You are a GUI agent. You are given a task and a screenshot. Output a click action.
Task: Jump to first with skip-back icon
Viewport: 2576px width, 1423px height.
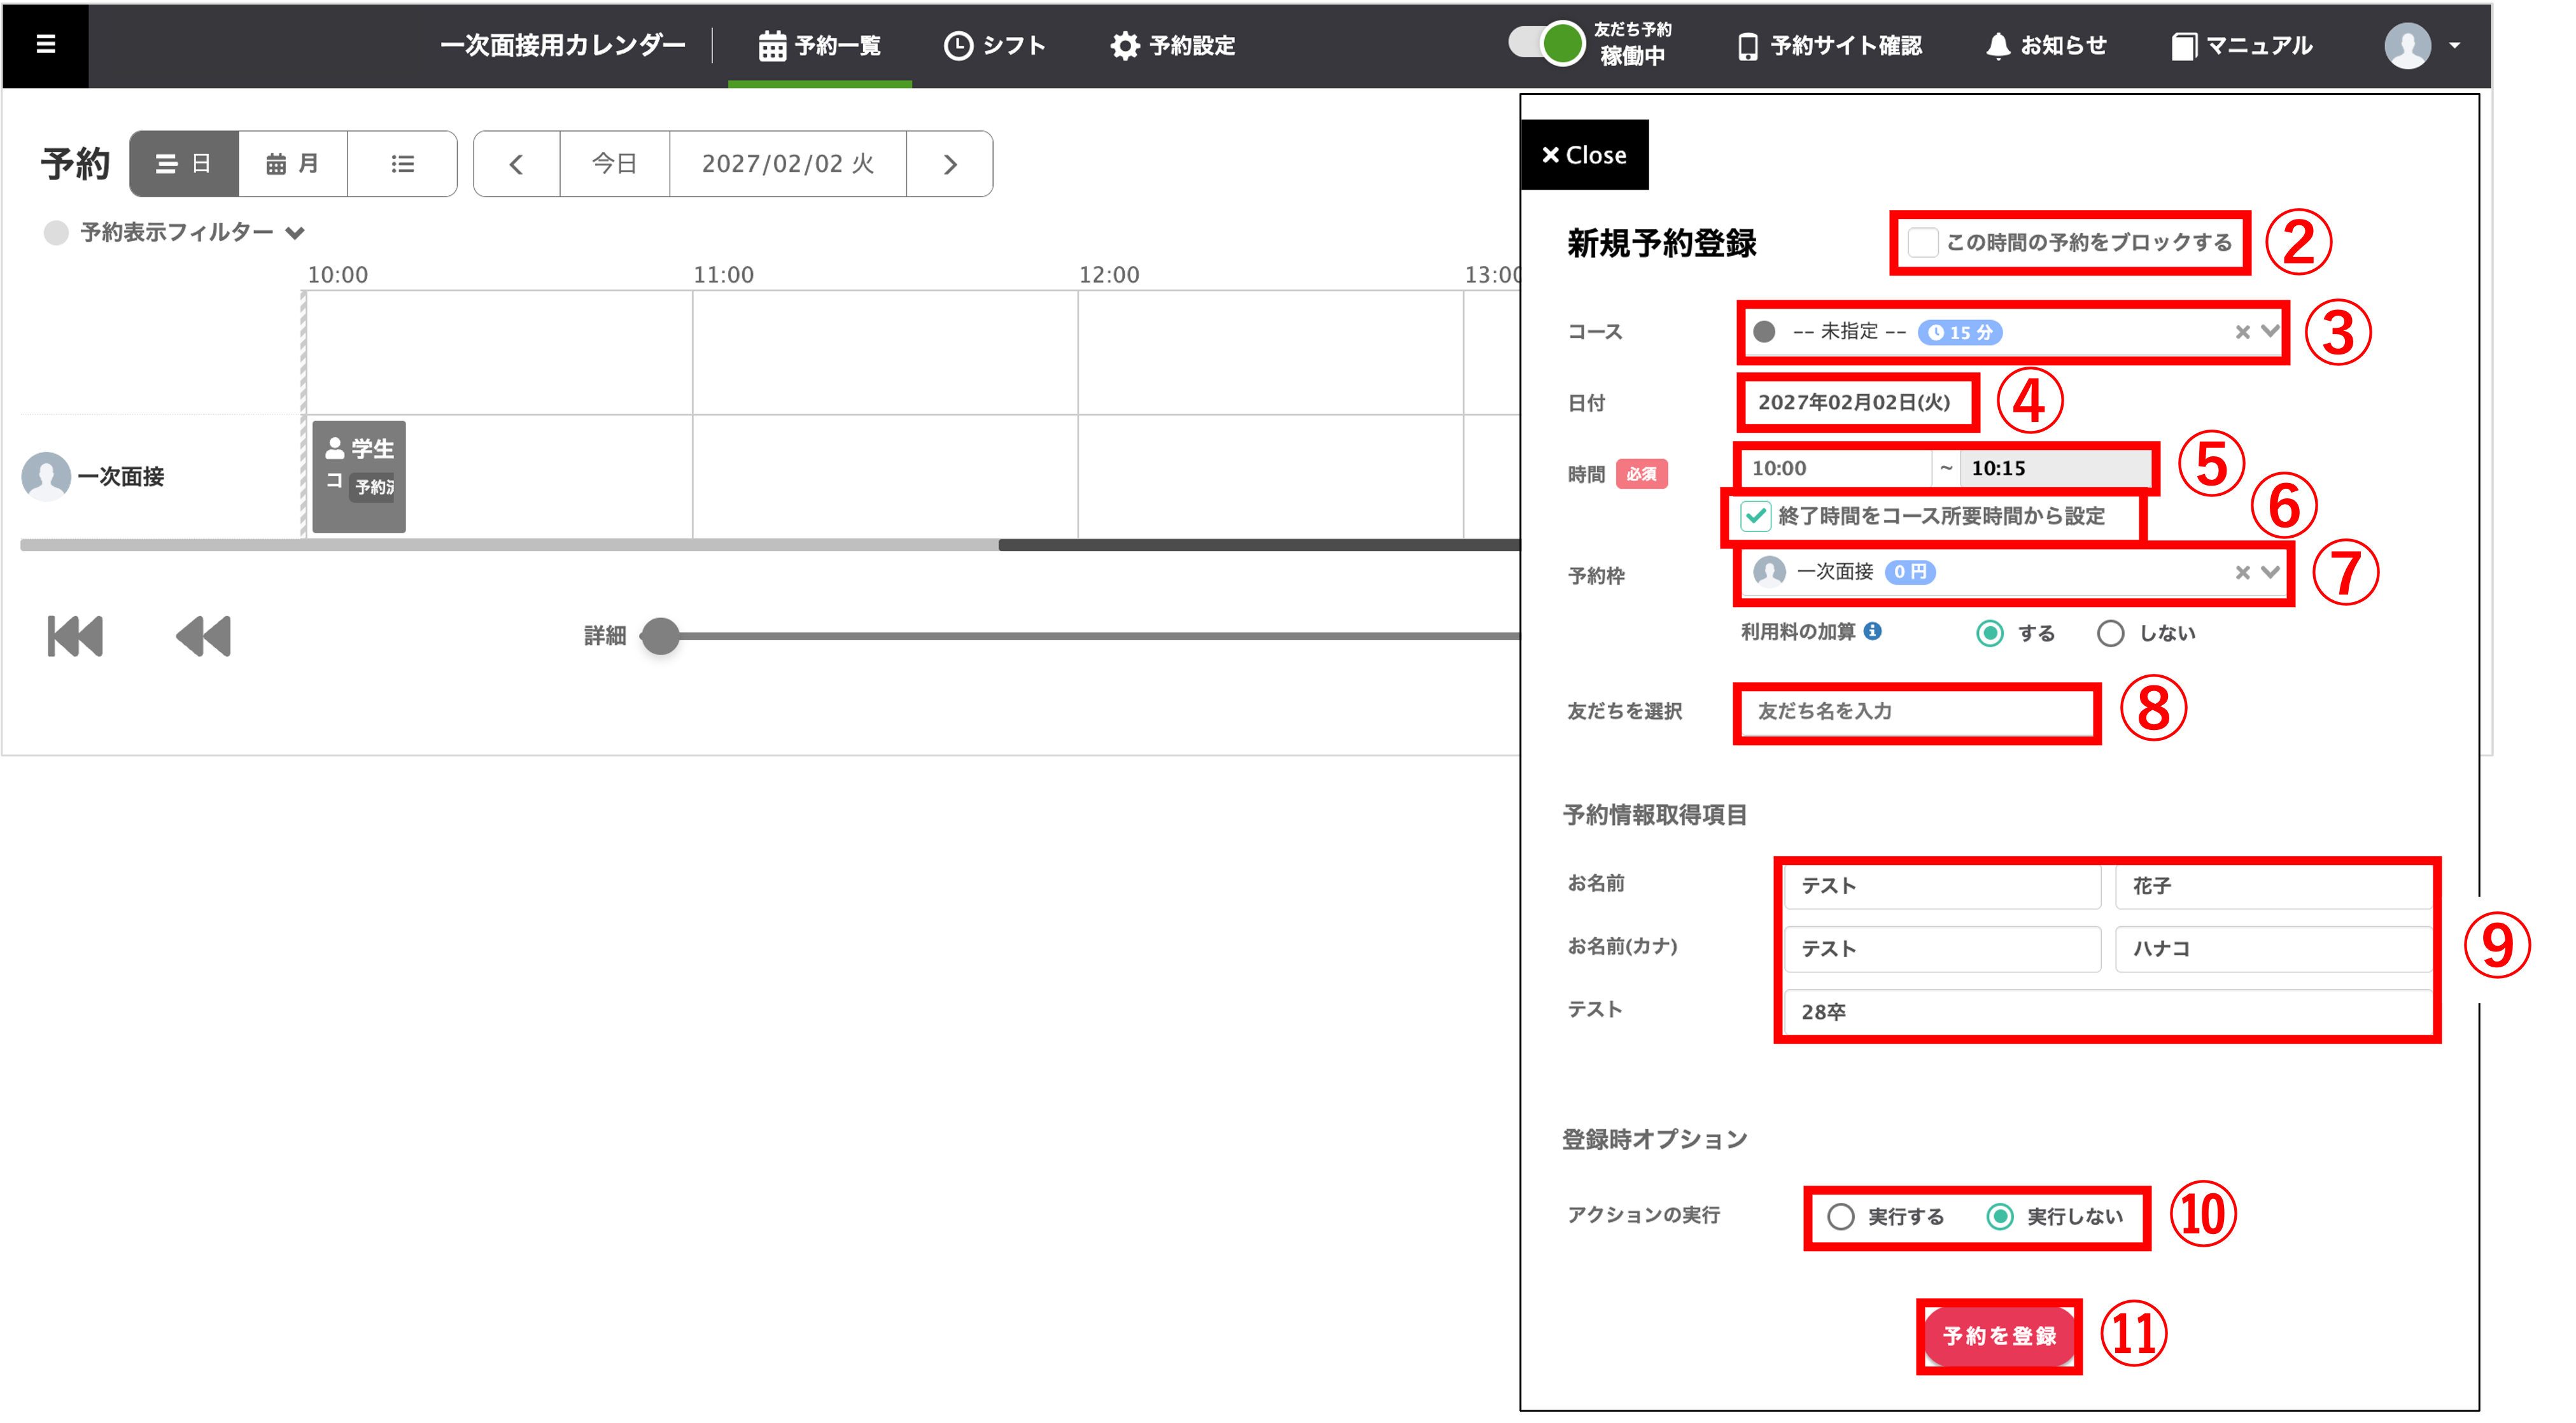pos(75,636)
